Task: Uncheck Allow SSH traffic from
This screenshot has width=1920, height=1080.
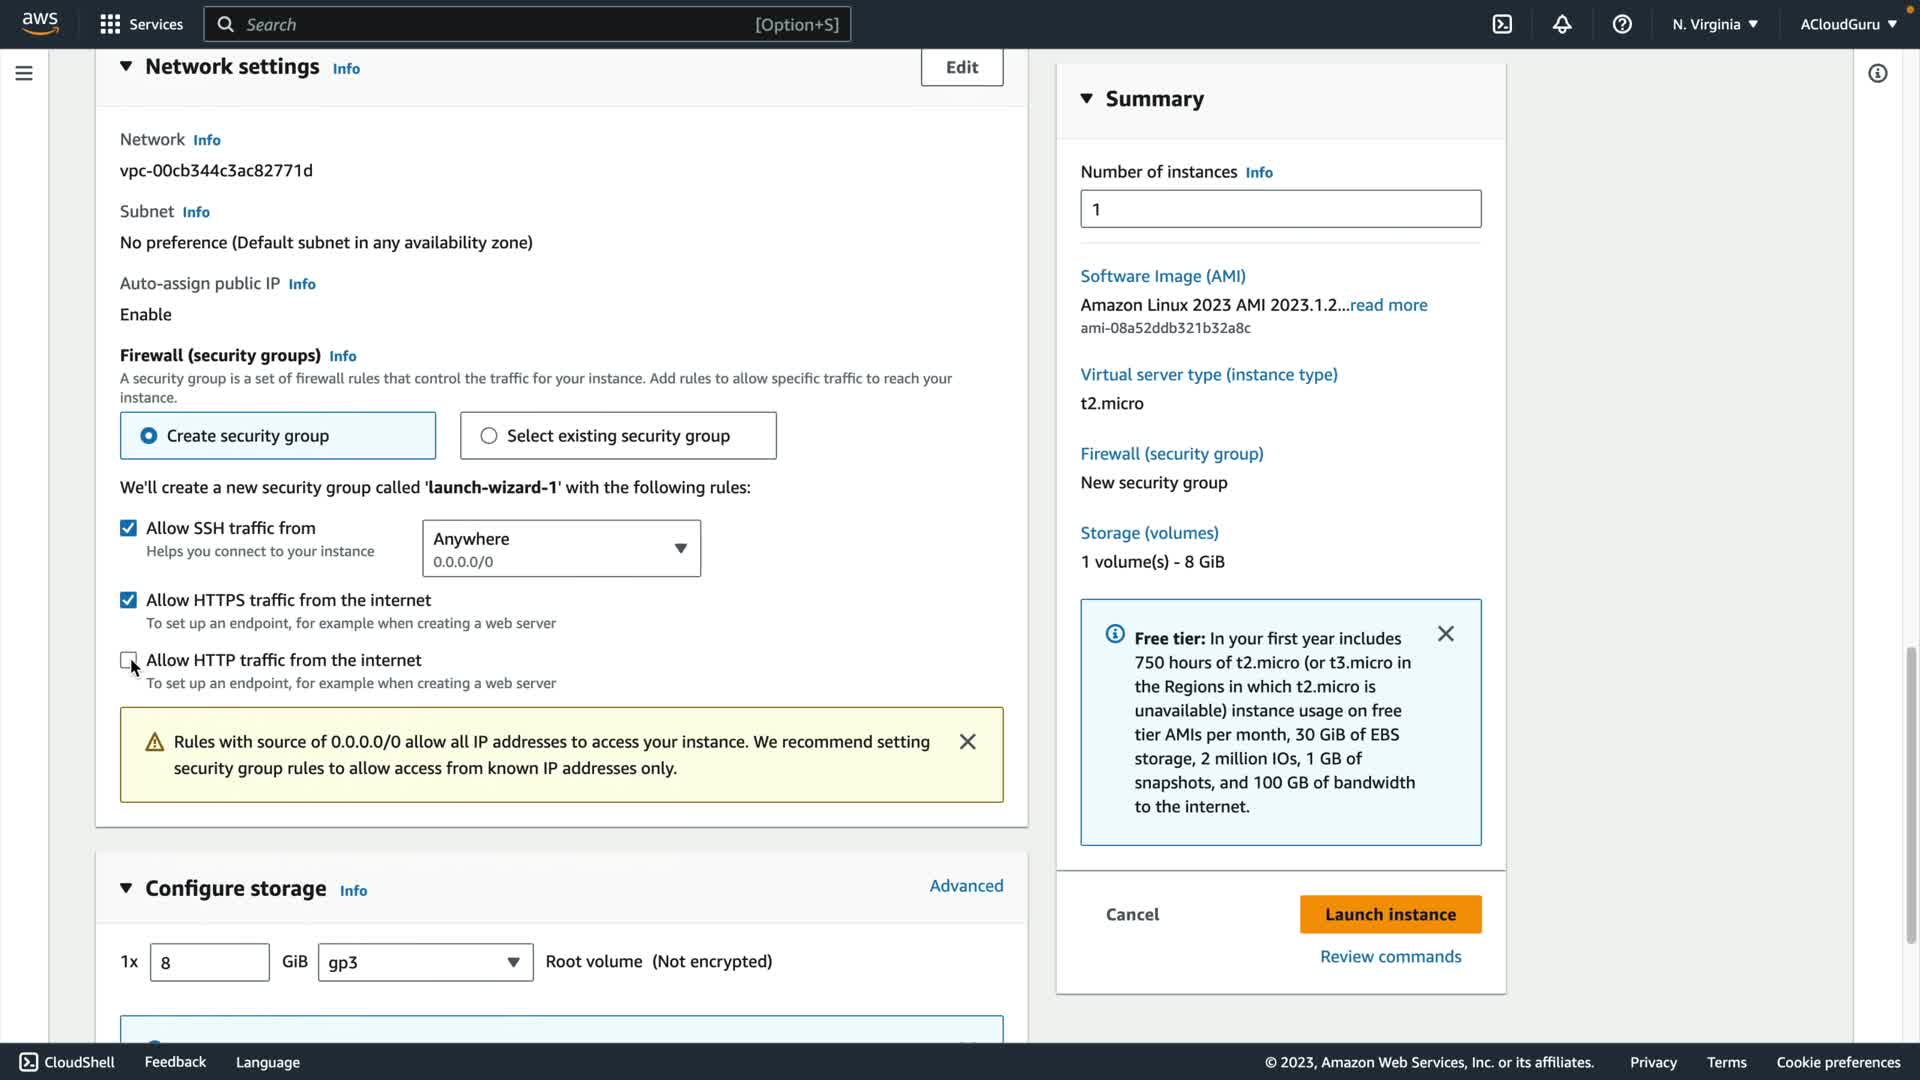Action: pos(128,528)
